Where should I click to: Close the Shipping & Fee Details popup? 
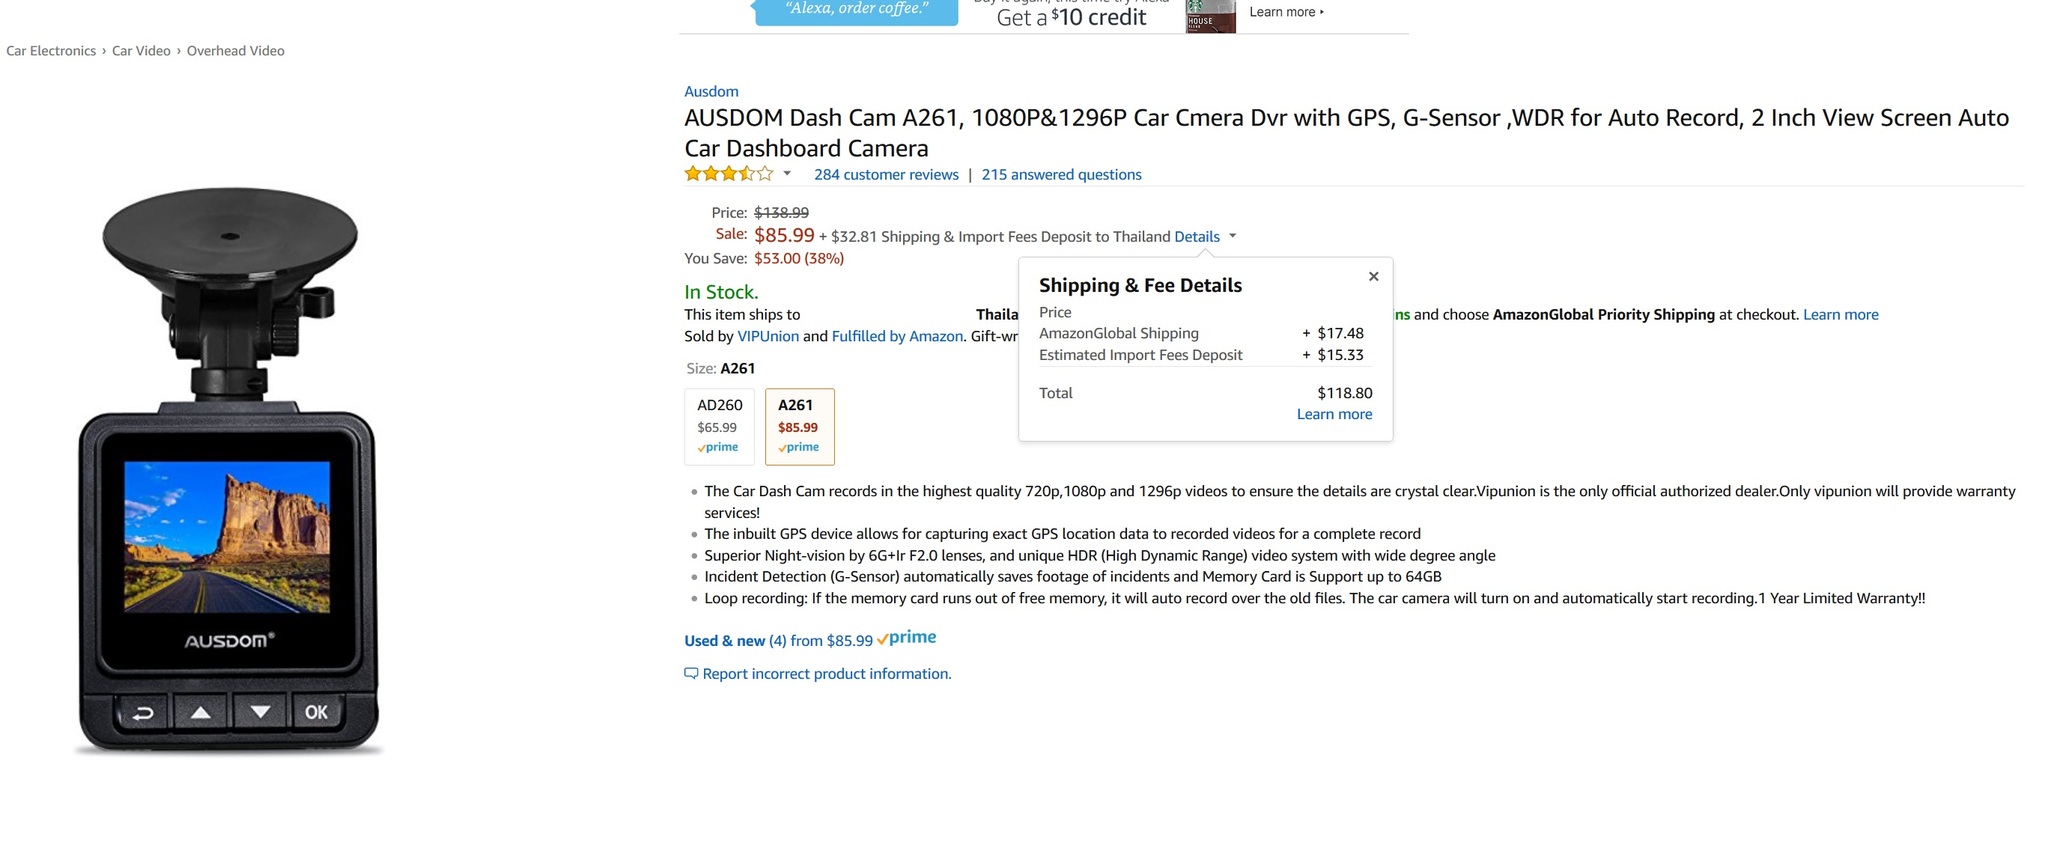1373,277
